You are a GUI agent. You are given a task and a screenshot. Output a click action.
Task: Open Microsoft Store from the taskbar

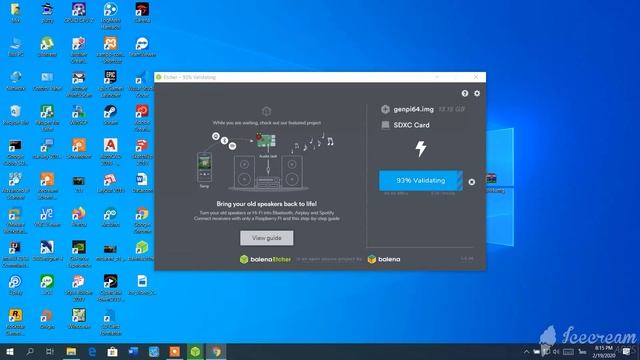coord(112,351)
